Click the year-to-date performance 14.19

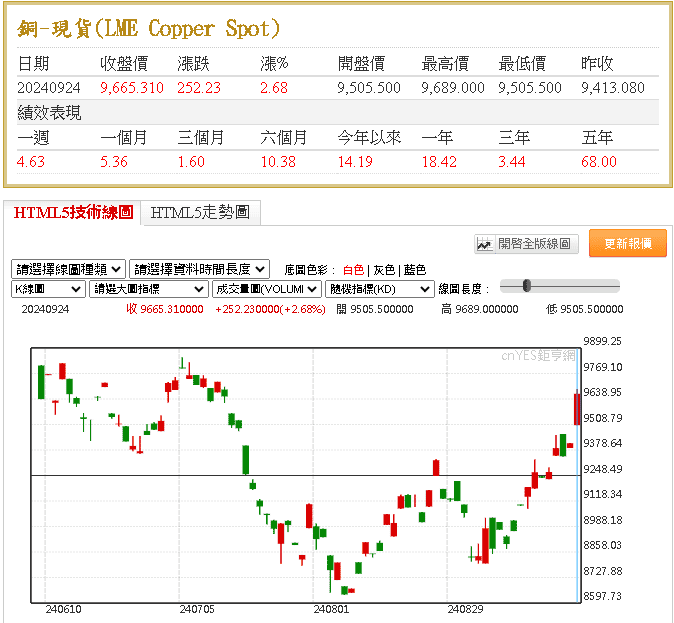pos(355,162)
